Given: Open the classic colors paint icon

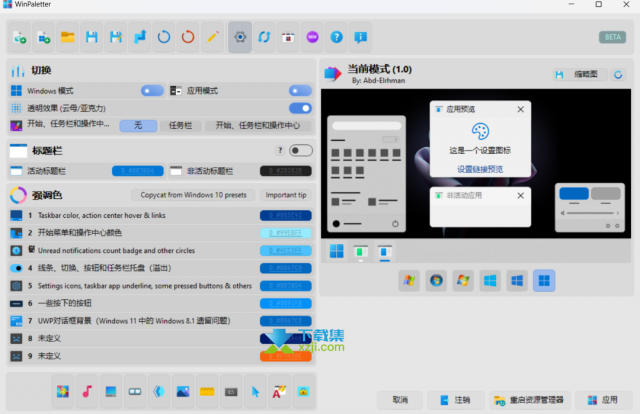Looking at the screenshot, I should [x=63, y=392].
